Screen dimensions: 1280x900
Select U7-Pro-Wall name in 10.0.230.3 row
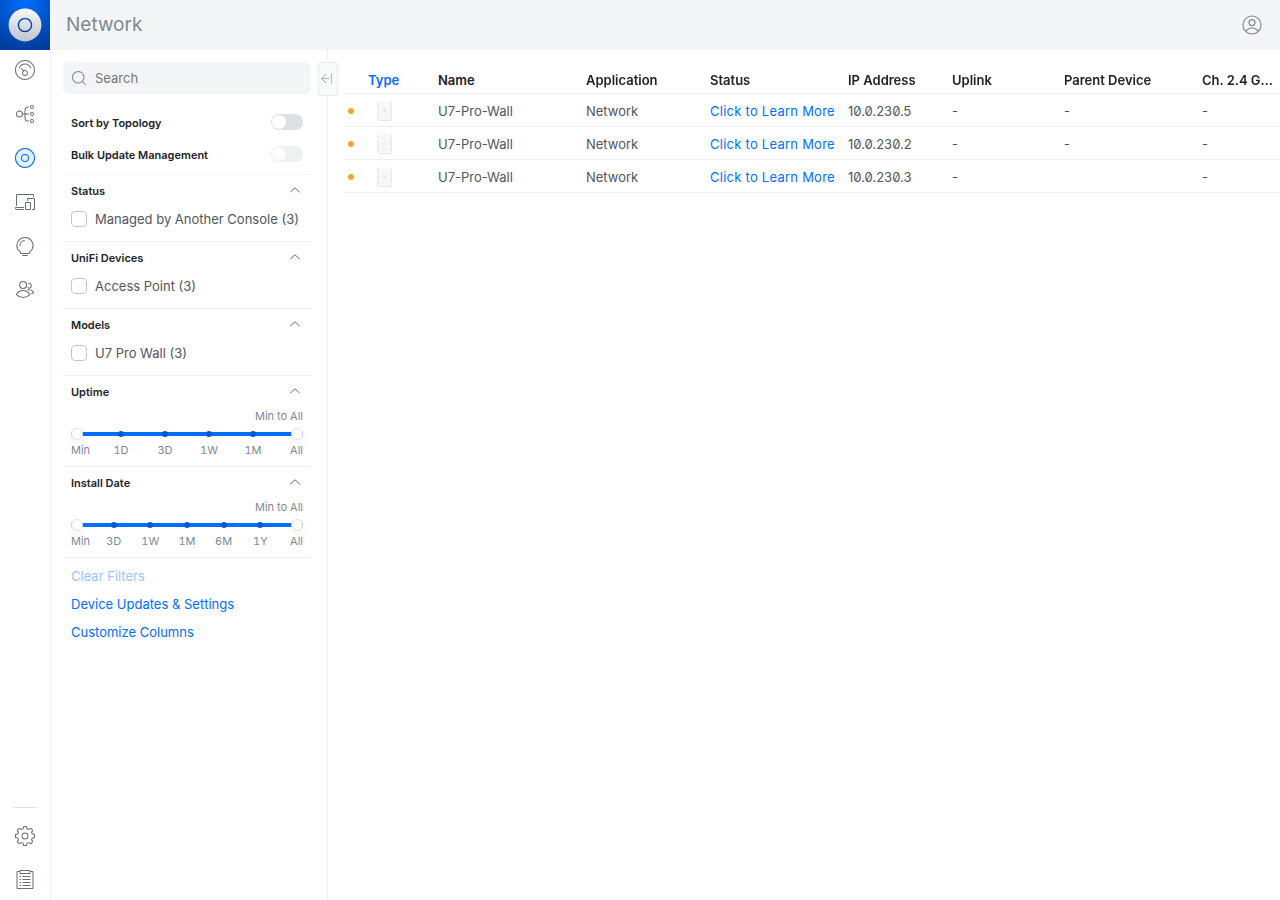[475, 177]
